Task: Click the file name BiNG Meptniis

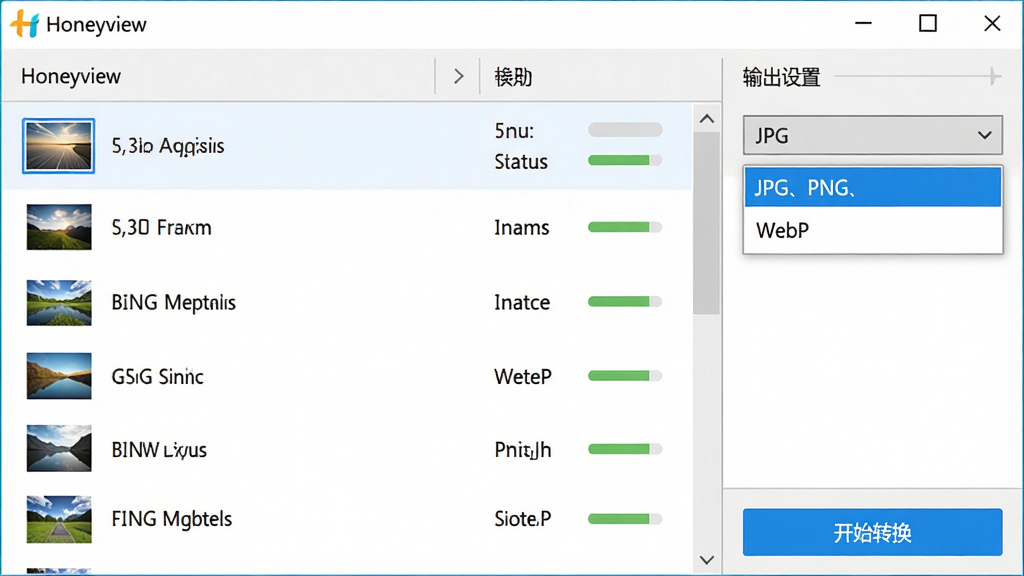Action: coord(173,302)
